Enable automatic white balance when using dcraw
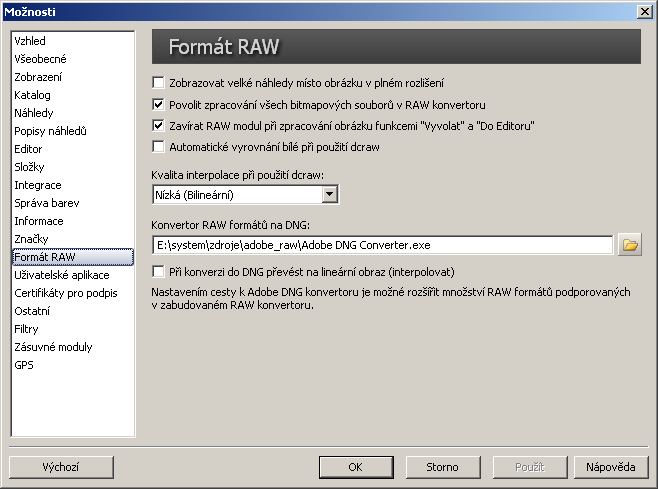 [158, 147]
